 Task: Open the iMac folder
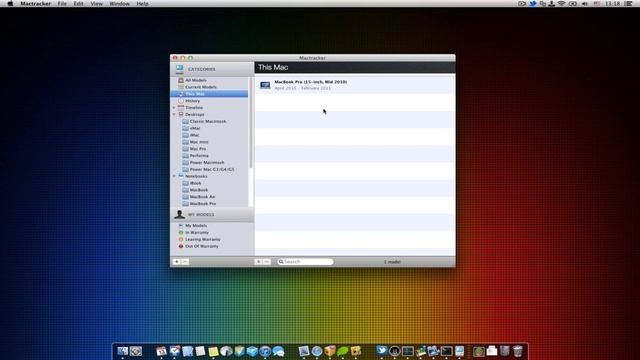tap(209, 135)
